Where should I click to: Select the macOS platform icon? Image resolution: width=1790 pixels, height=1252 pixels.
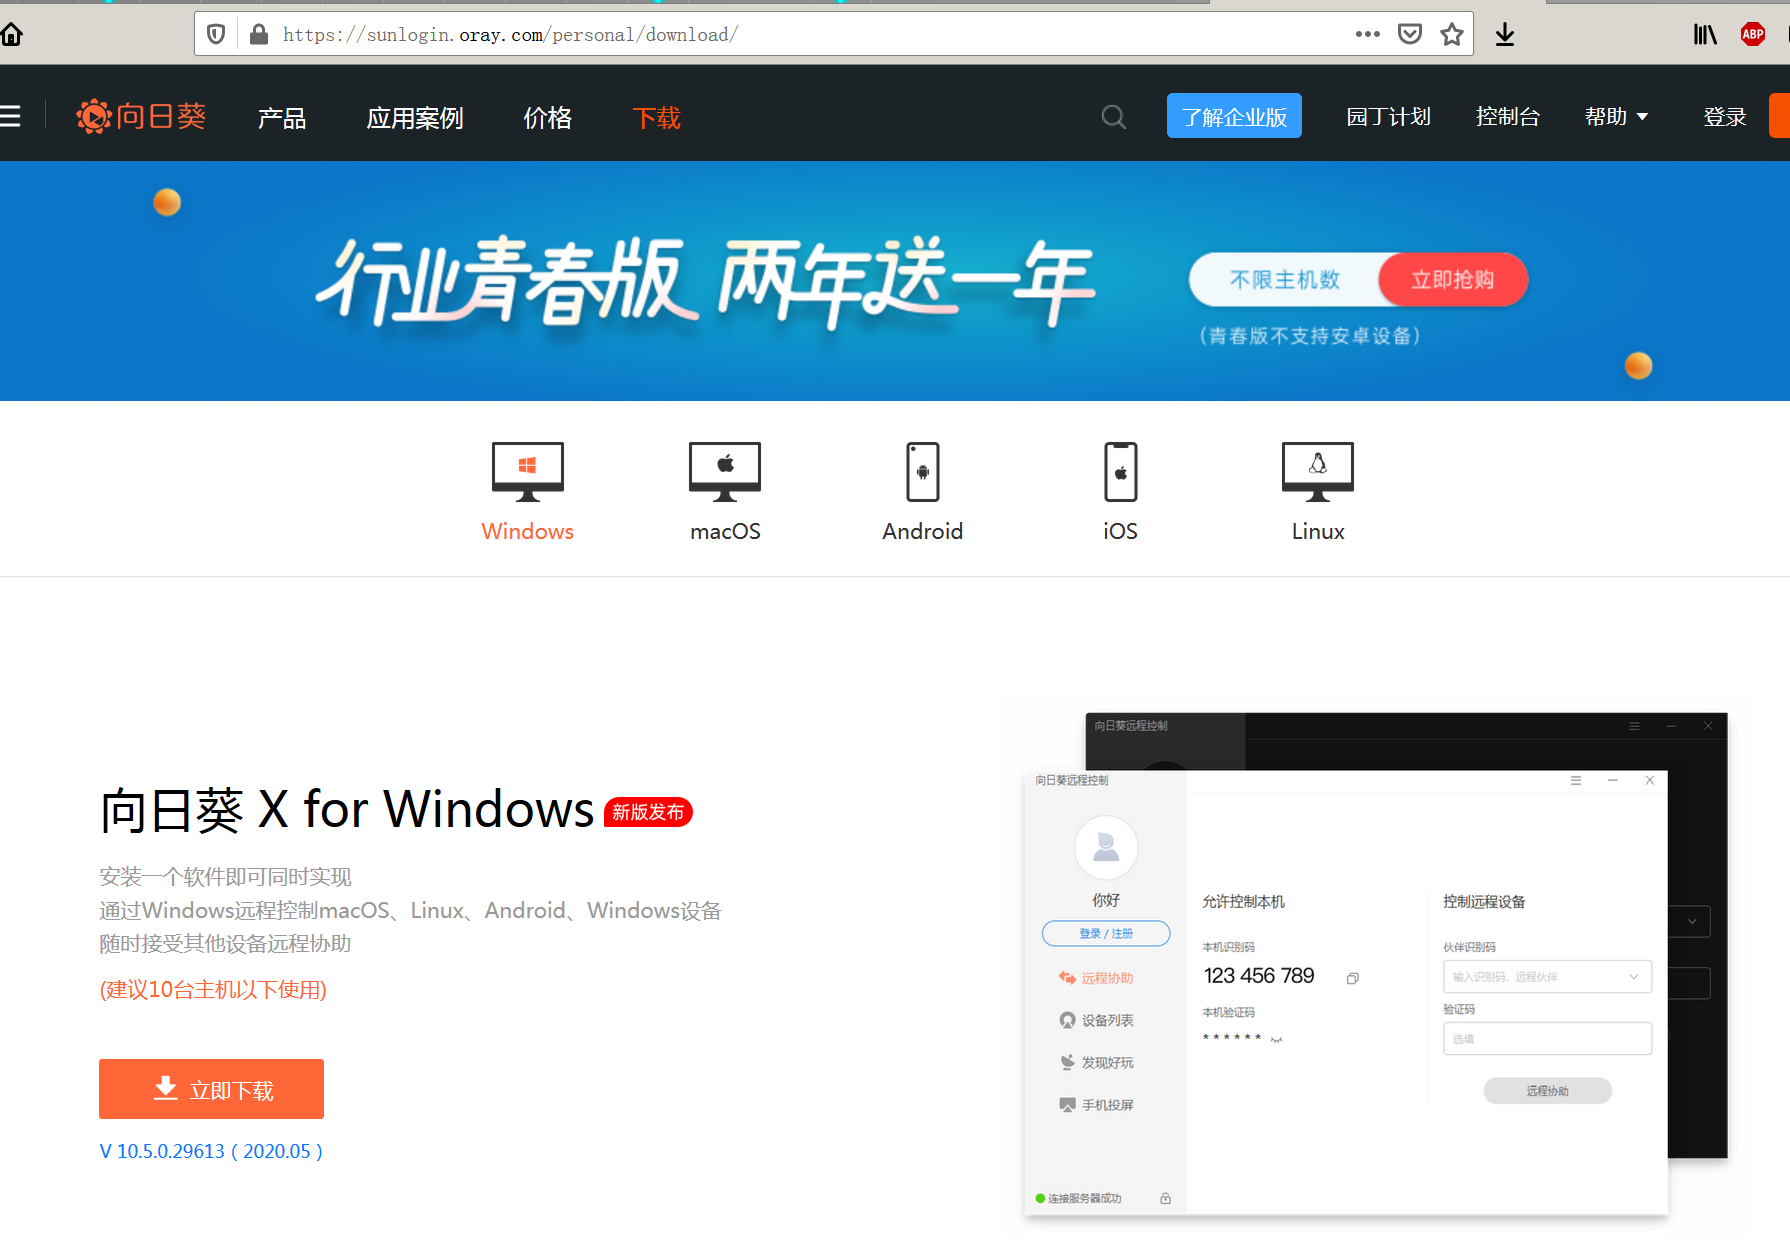(x=725, y=472)
